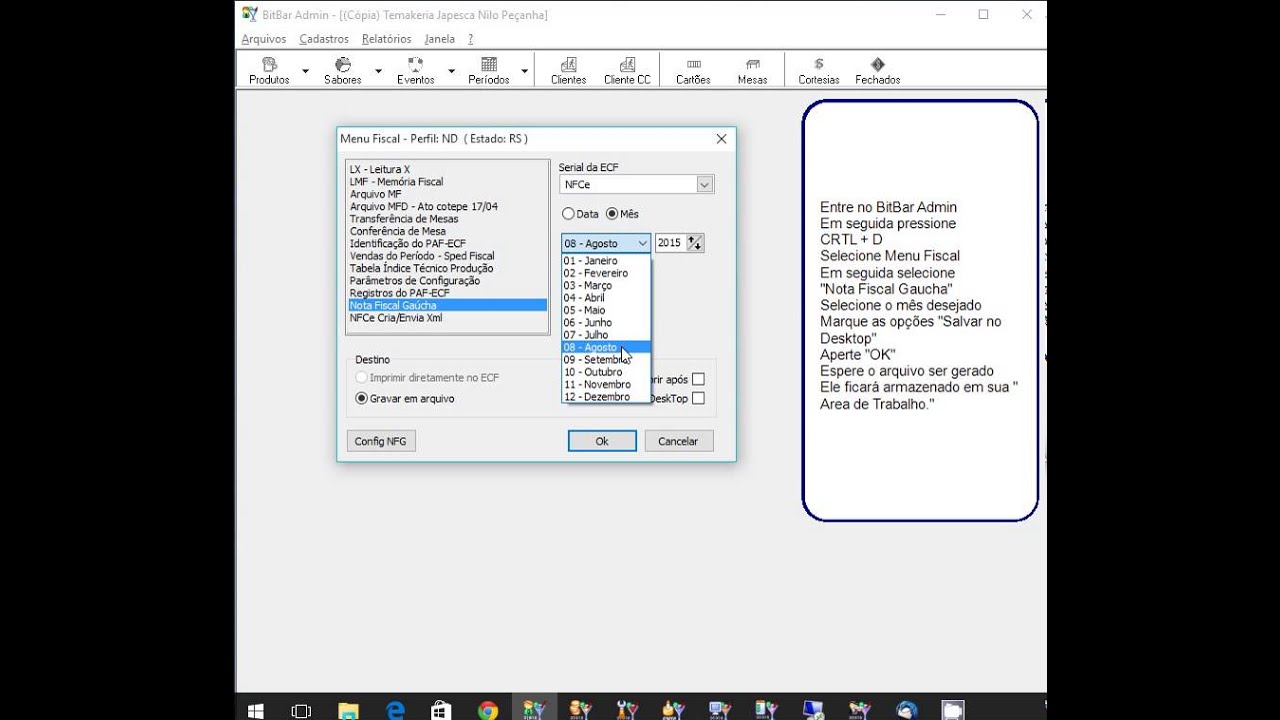Open Task View on the taskbar
The width and height of the screenshot is (1280, 720).
click(301, 711)
